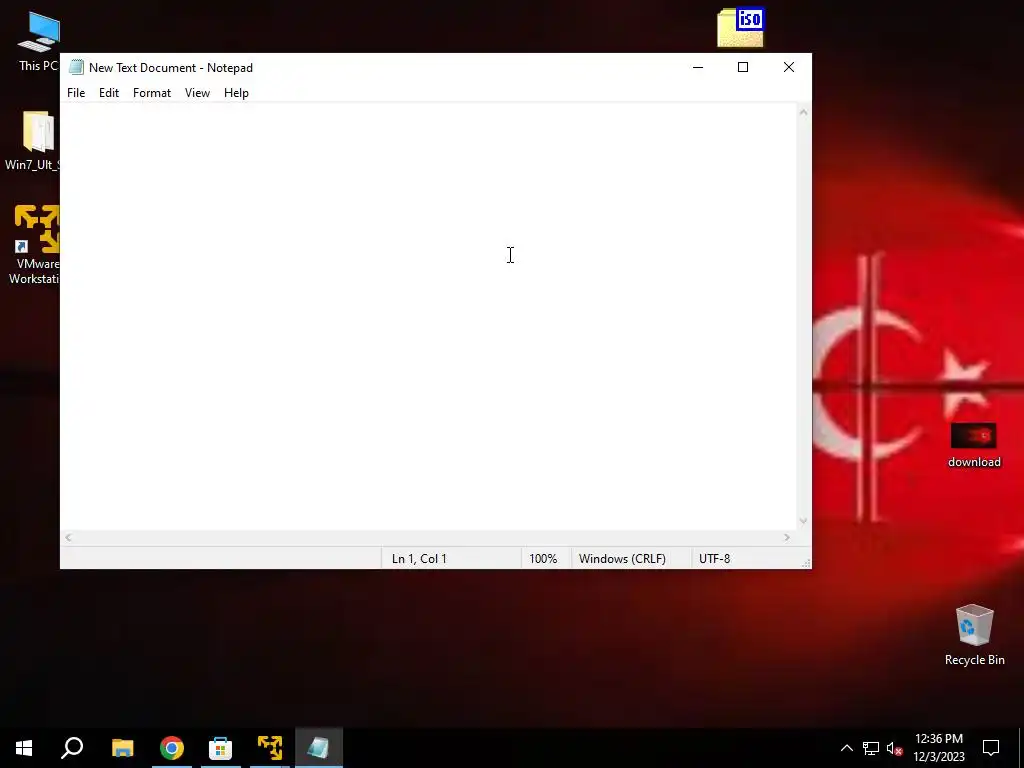Screen dimensions: 1024x768
Task: Open the clock showing 12:36 PM
Action: coord(938,748)
